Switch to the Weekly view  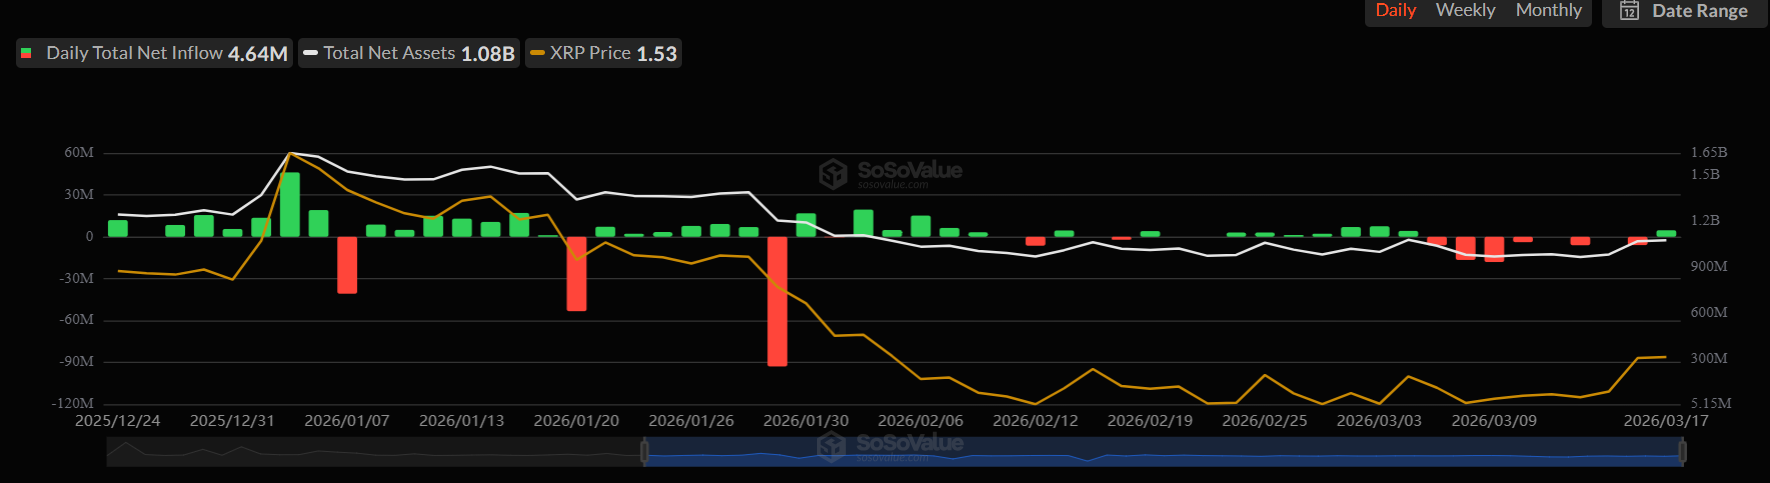click(1465, 11)
